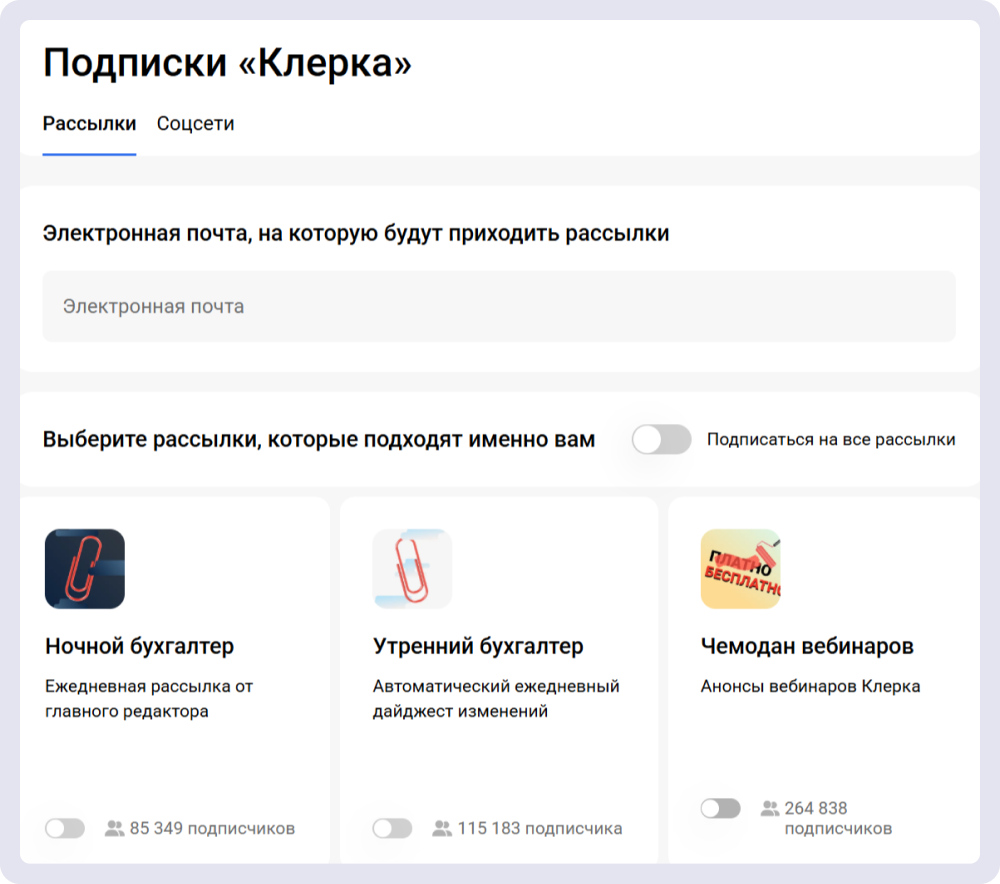This screenshot has height=884, width=1000.
Task: Click the Утренний бухгалтер card title
Action: 476,645
